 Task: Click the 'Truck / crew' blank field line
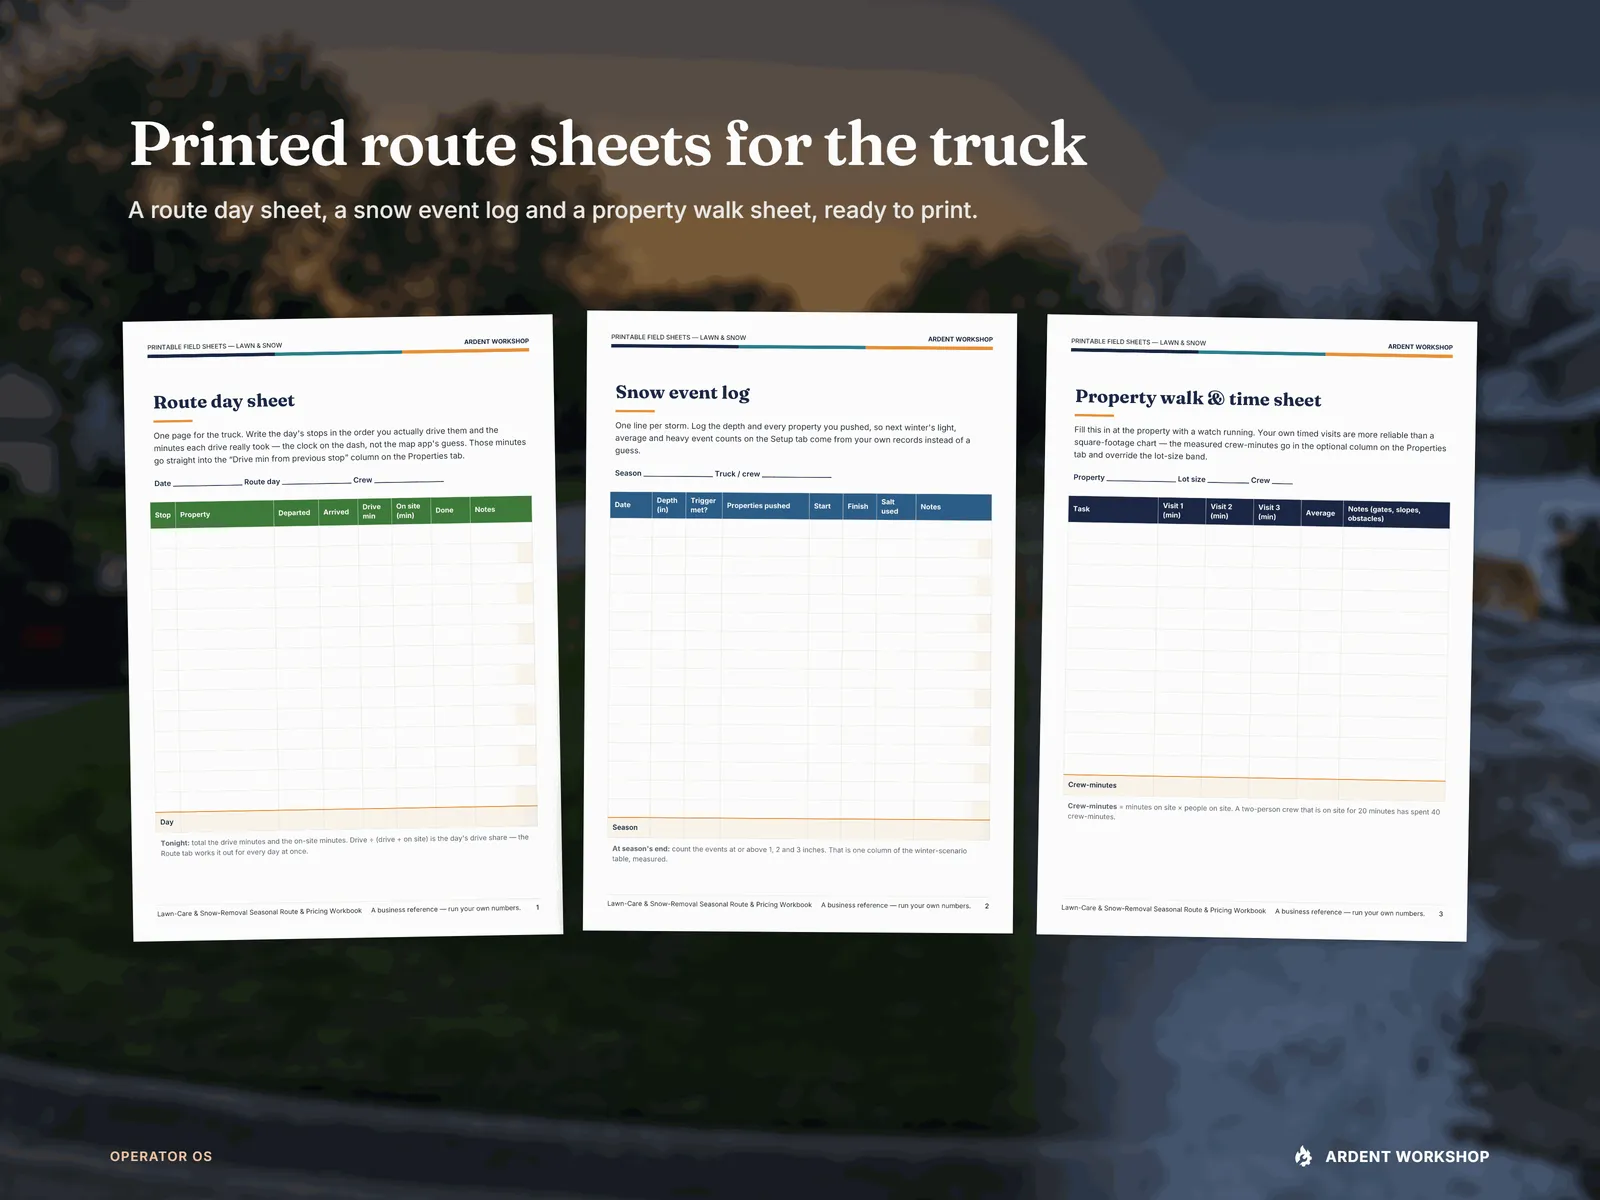(x=796, y=476)
